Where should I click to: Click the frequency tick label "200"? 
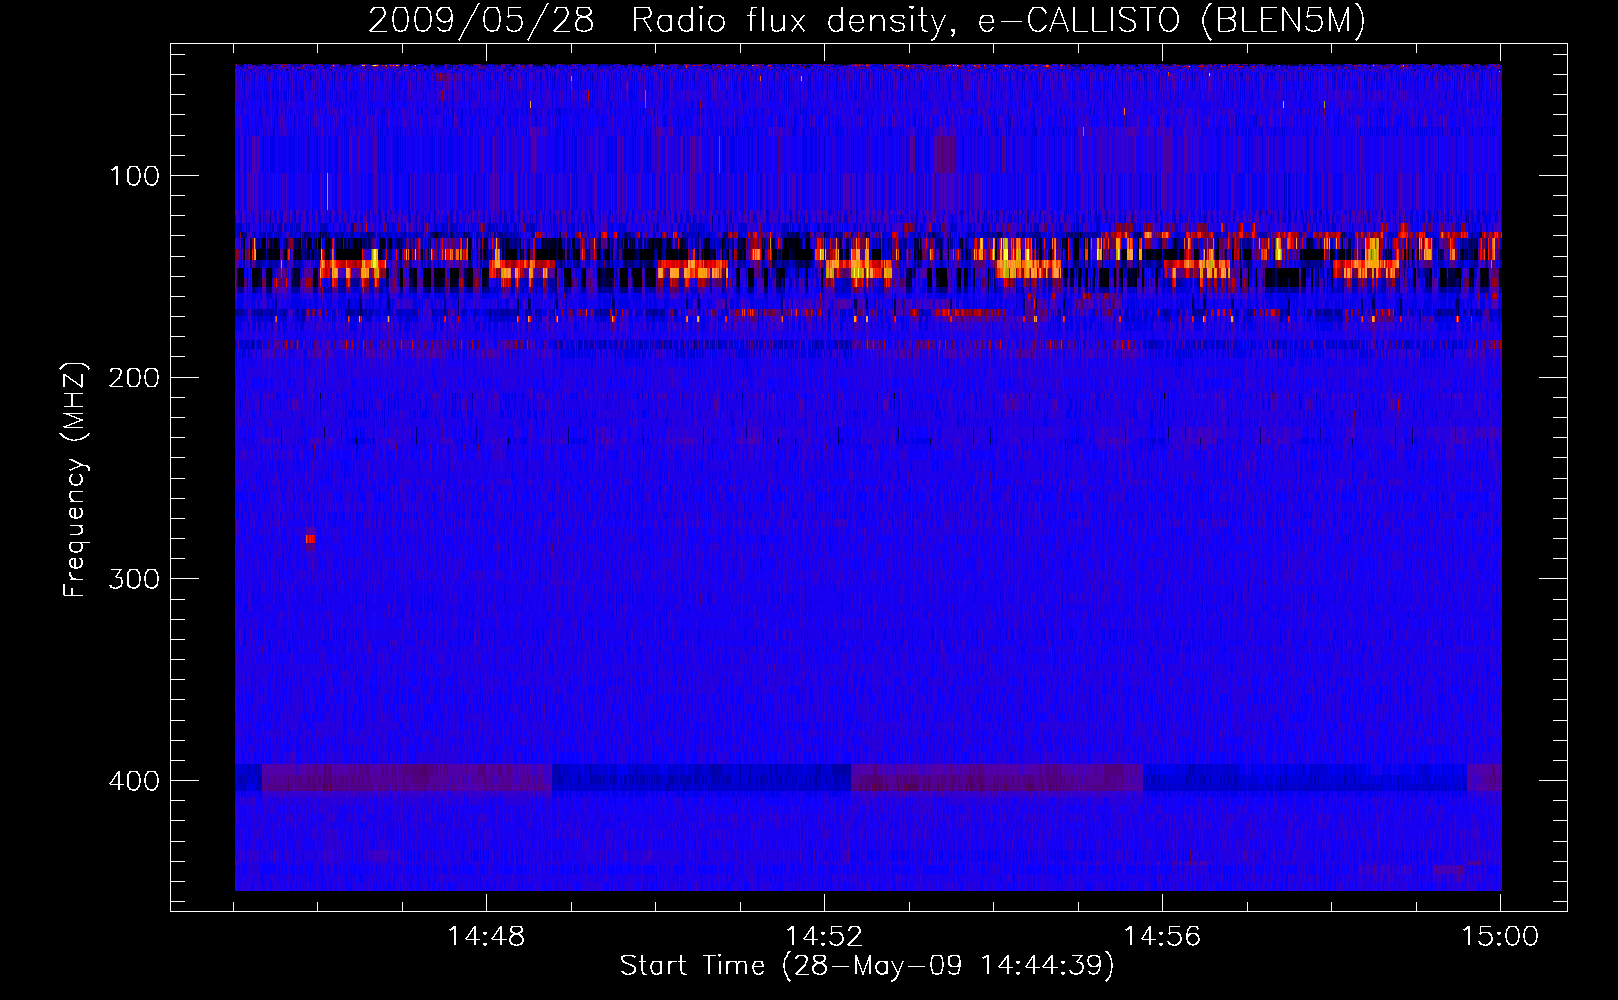click(134, 378)
